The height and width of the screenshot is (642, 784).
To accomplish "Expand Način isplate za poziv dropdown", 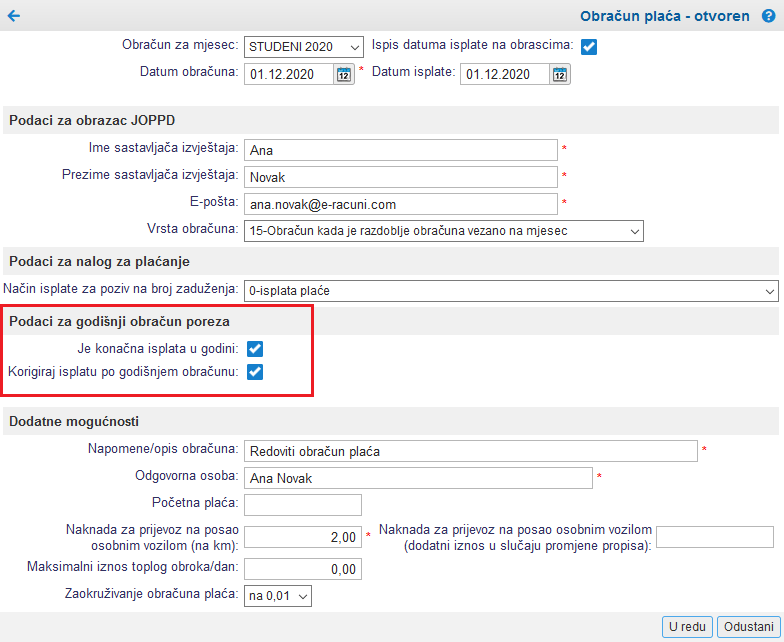I will [511, 291].
